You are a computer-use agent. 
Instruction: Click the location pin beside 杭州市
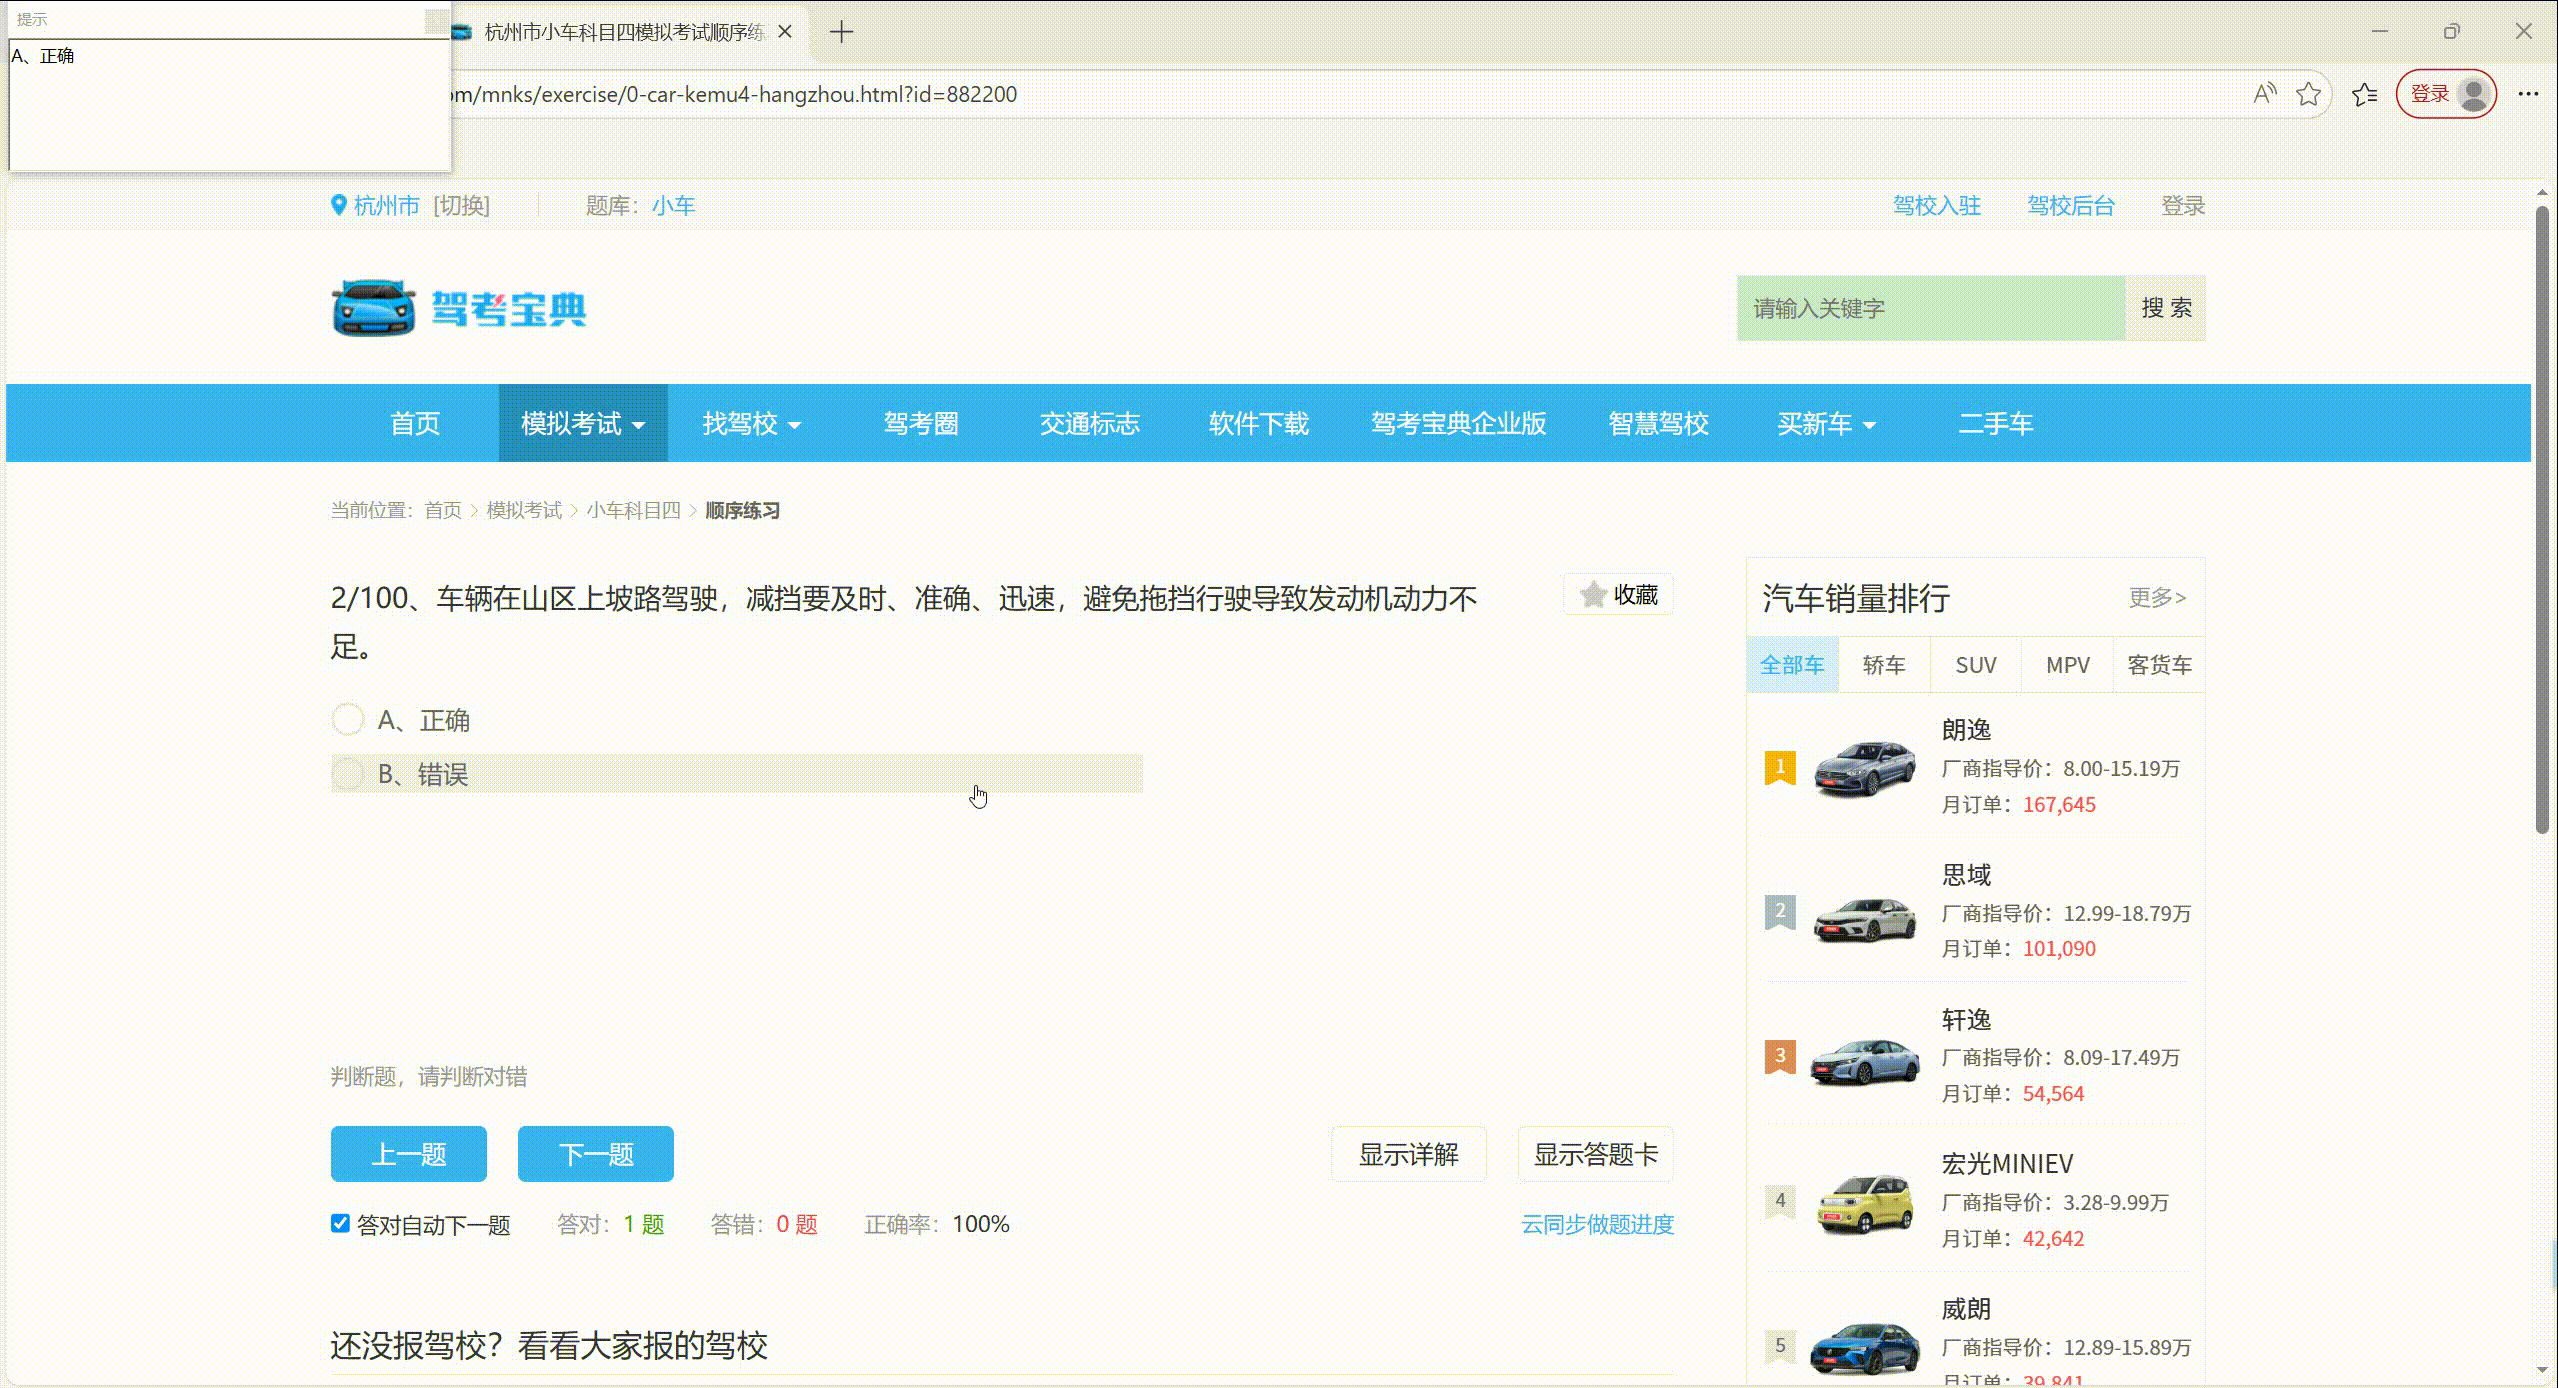click(x=337, y=204)
